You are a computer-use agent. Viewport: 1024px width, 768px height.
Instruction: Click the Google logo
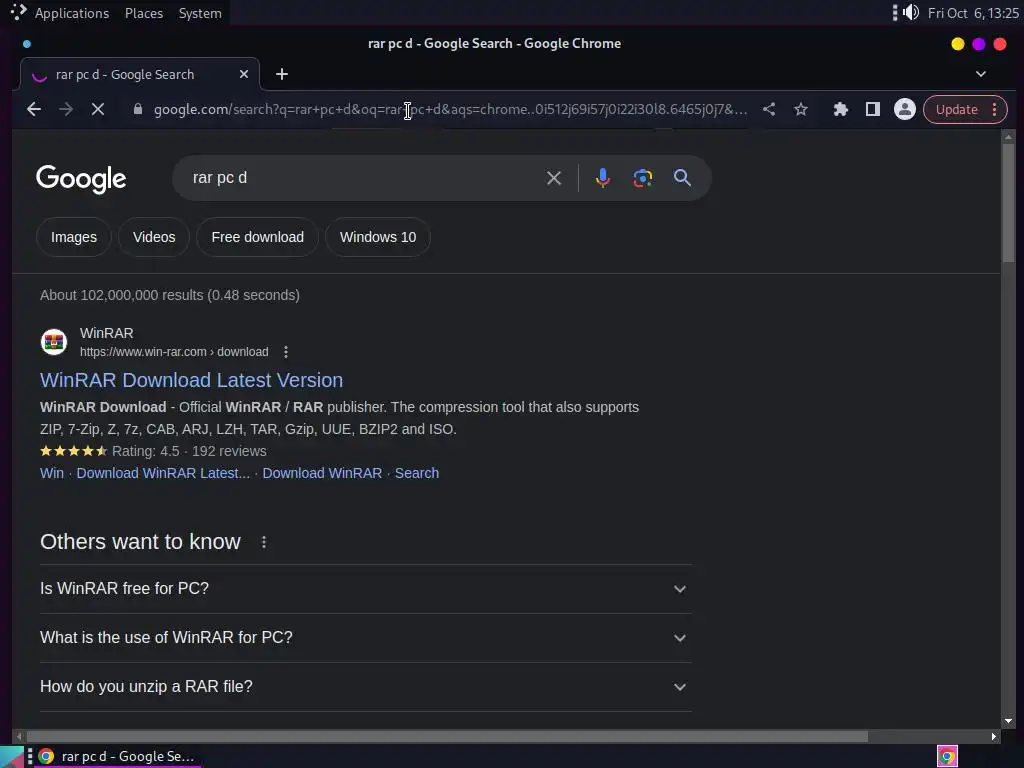click(x=81, y=178)
